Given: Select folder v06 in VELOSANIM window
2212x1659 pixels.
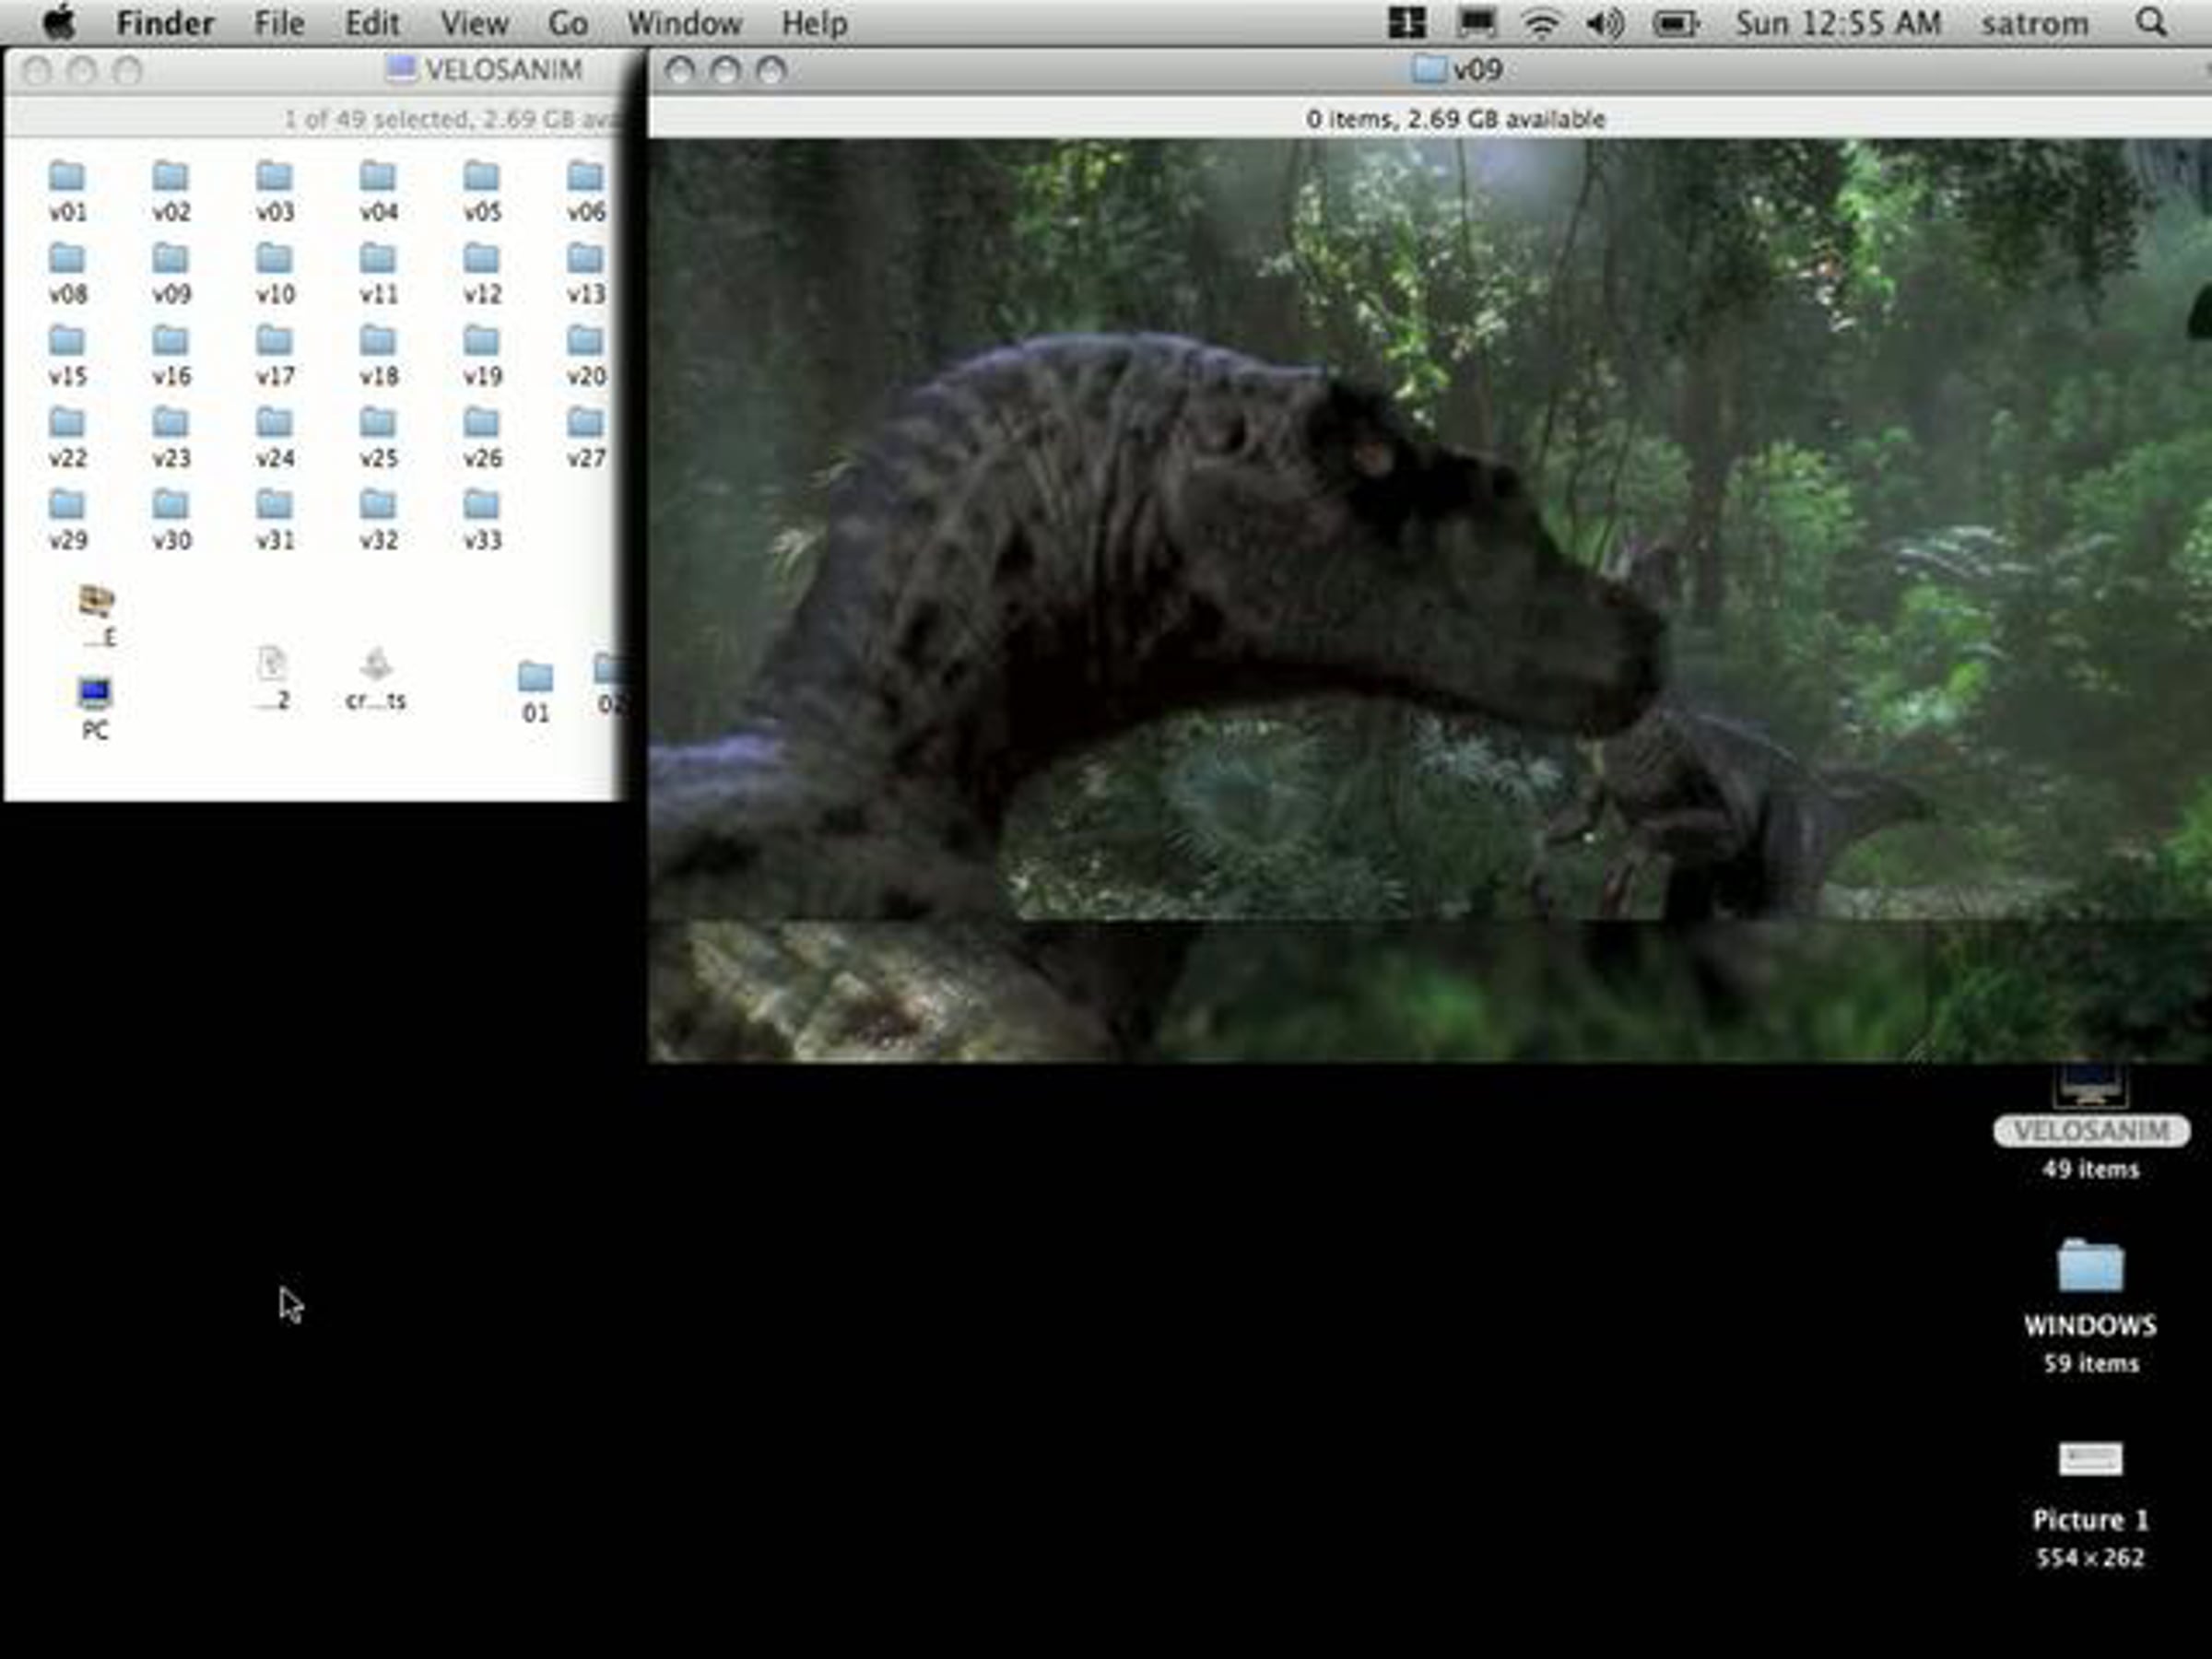Looking at the screenshot, I should [x=586, y=190].
